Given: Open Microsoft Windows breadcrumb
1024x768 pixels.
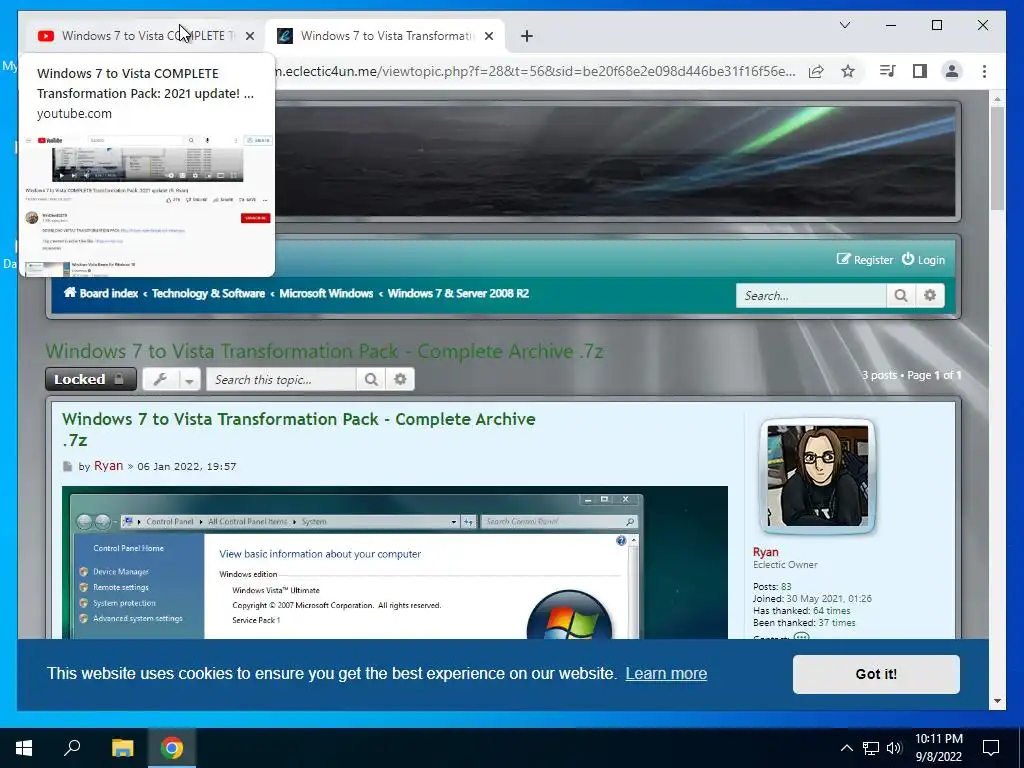Looking at the screenshot, I should tap(326, 293).
